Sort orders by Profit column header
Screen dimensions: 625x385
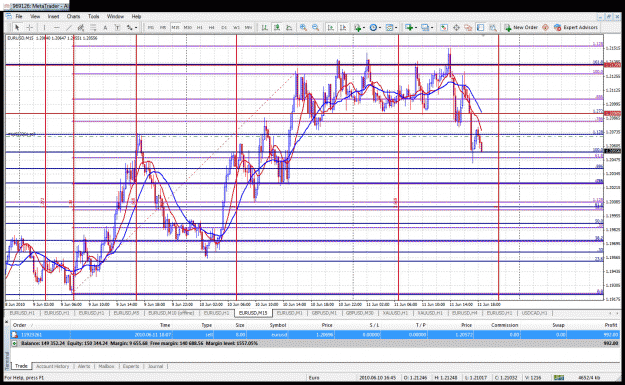[611, 325]
